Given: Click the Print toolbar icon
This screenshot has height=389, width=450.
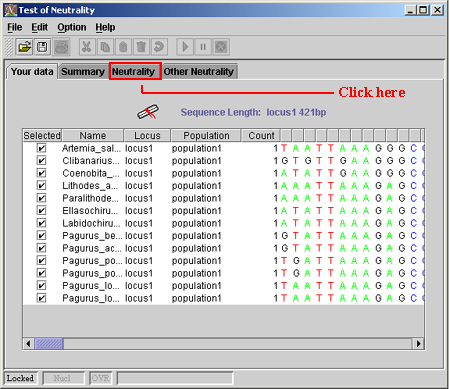Looking at the screenshot, I should [61, 47].
